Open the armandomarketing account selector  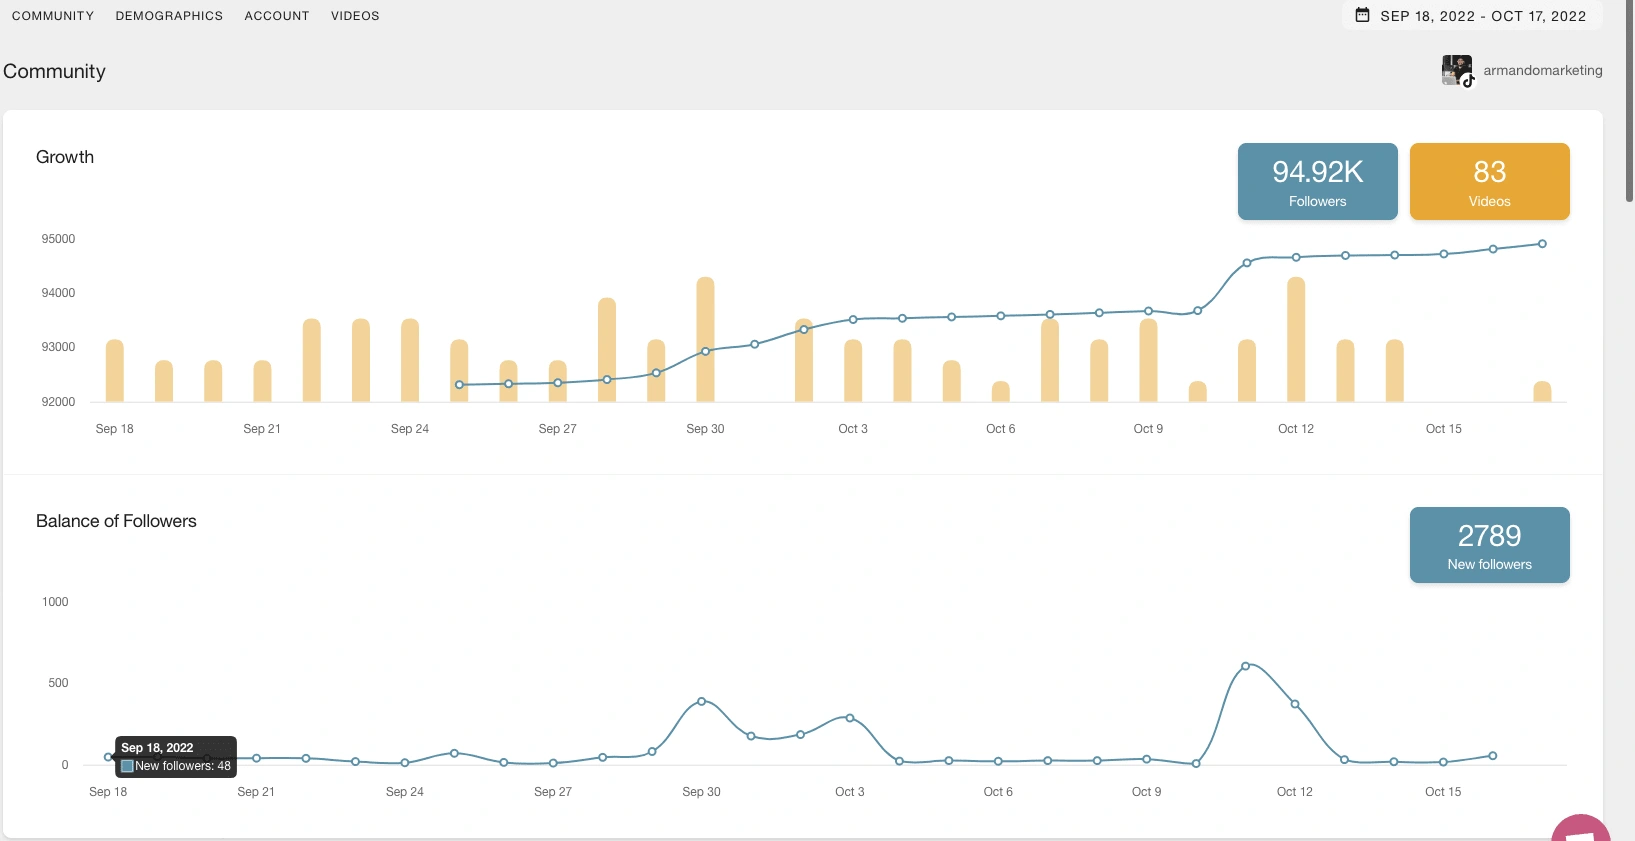click(1542, 71)
